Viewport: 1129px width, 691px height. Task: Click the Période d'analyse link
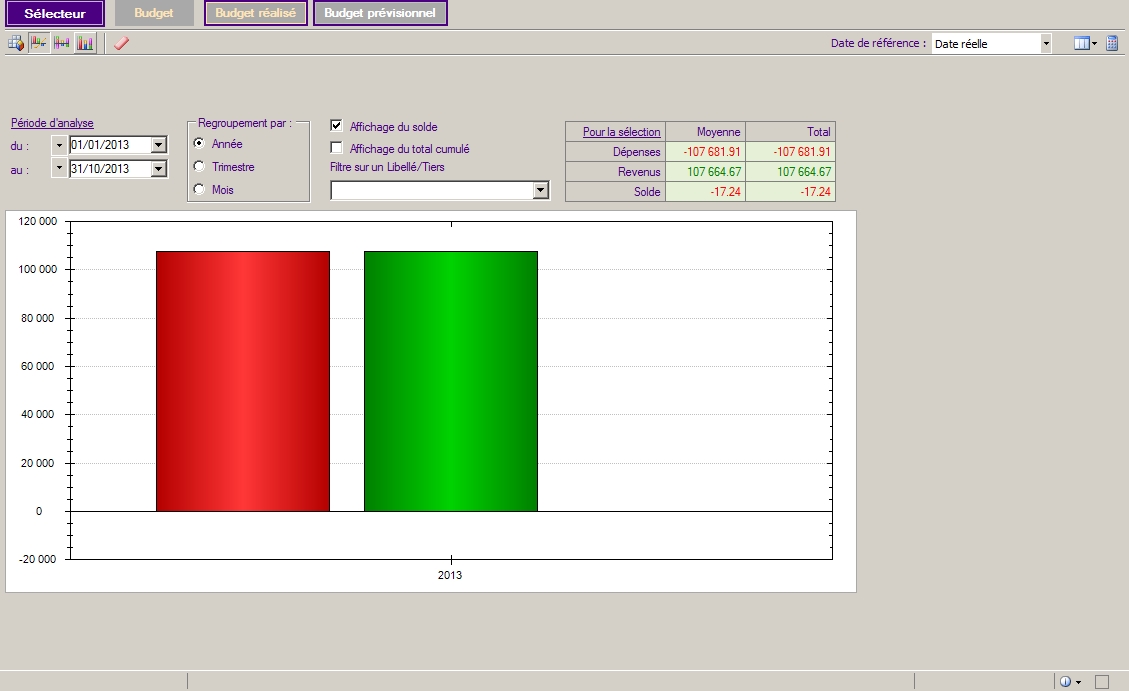click(x=52, y=123)
